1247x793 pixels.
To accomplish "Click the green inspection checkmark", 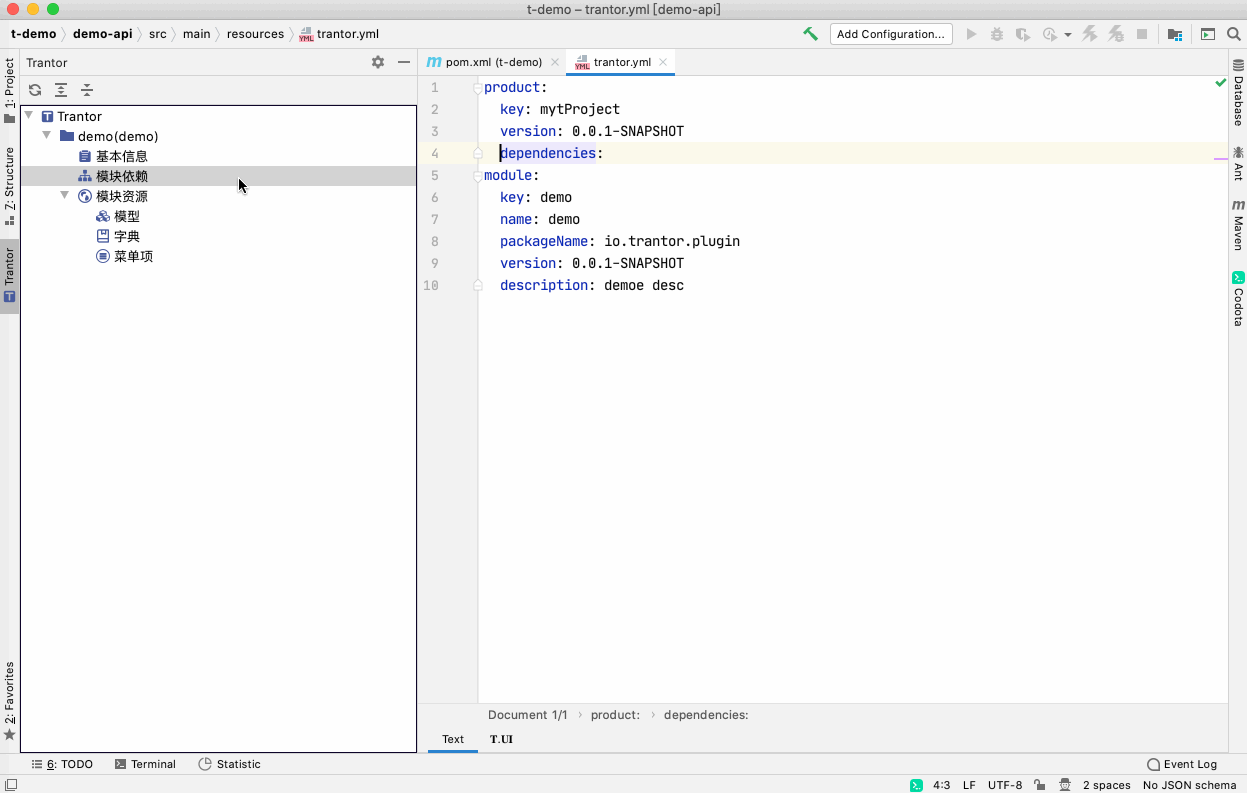I will coord(1220,83).
